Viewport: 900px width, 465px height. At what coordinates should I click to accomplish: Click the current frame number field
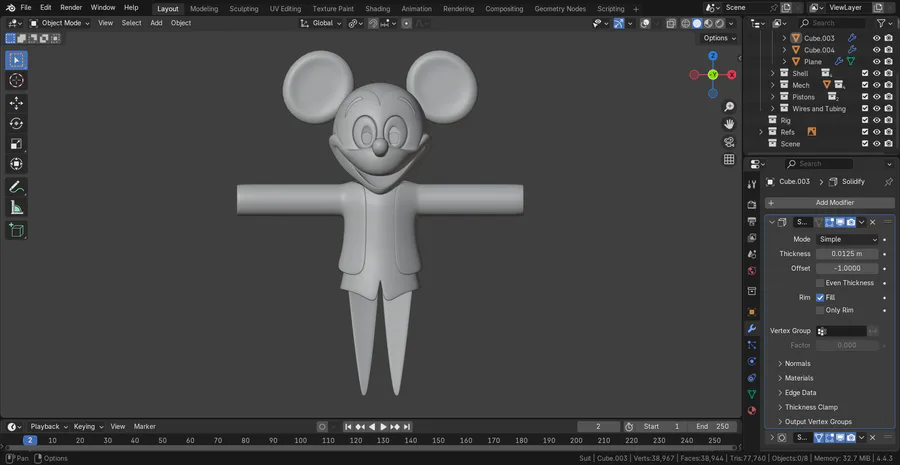coord(598,427)
